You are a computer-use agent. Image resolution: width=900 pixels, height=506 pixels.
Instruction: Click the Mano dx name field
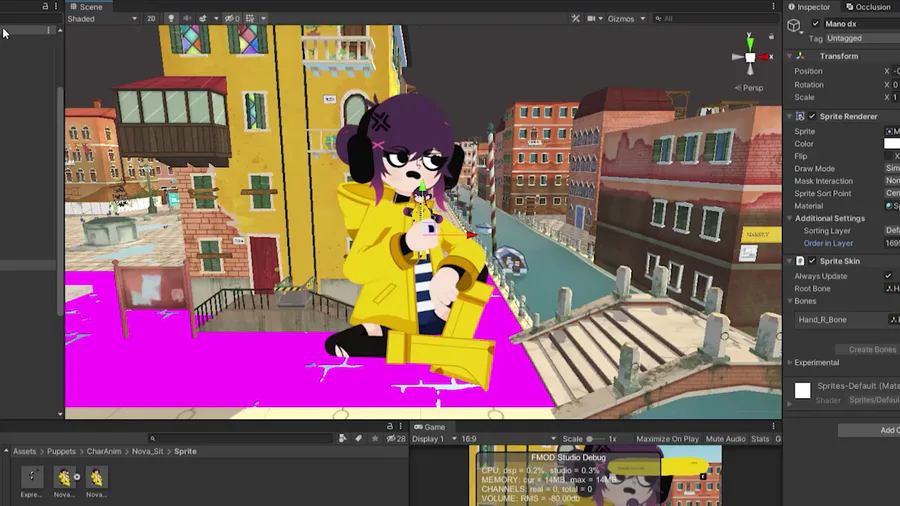(x=860, y=24)
